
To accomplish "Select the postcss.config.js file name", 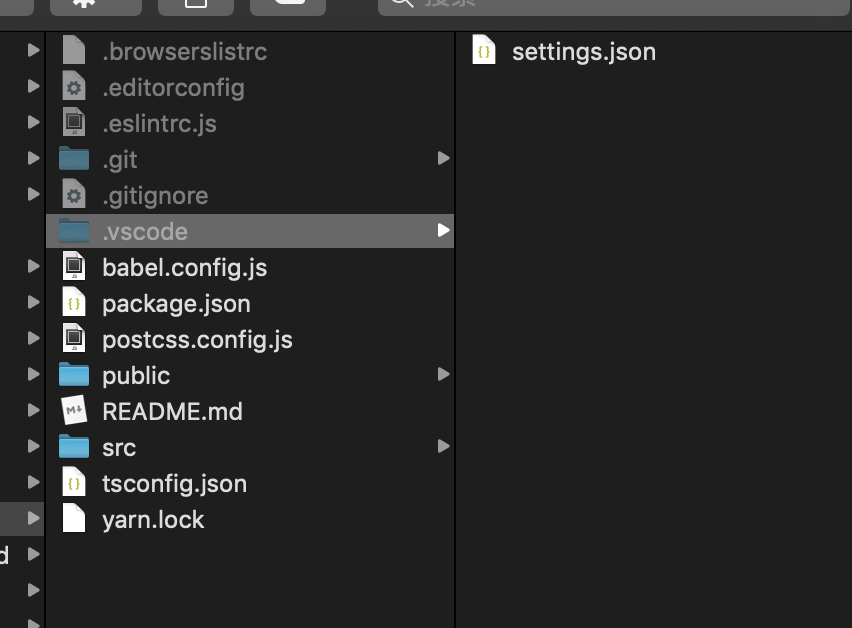I will 197,340.
